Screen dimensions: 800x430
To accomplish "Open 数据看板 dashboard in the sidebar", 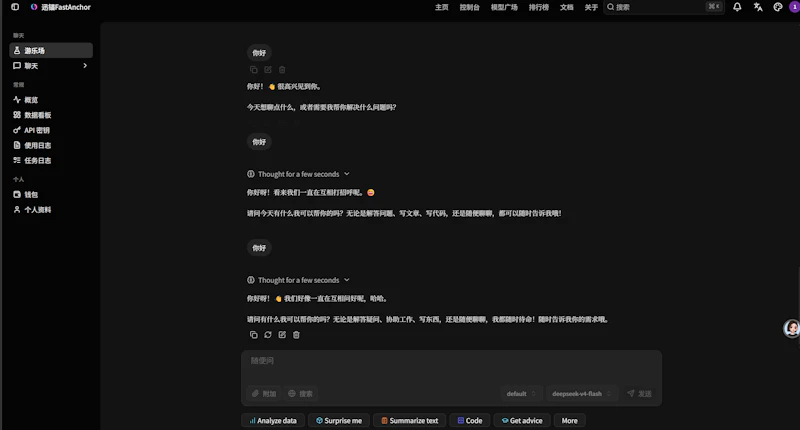I will point(51,115).
